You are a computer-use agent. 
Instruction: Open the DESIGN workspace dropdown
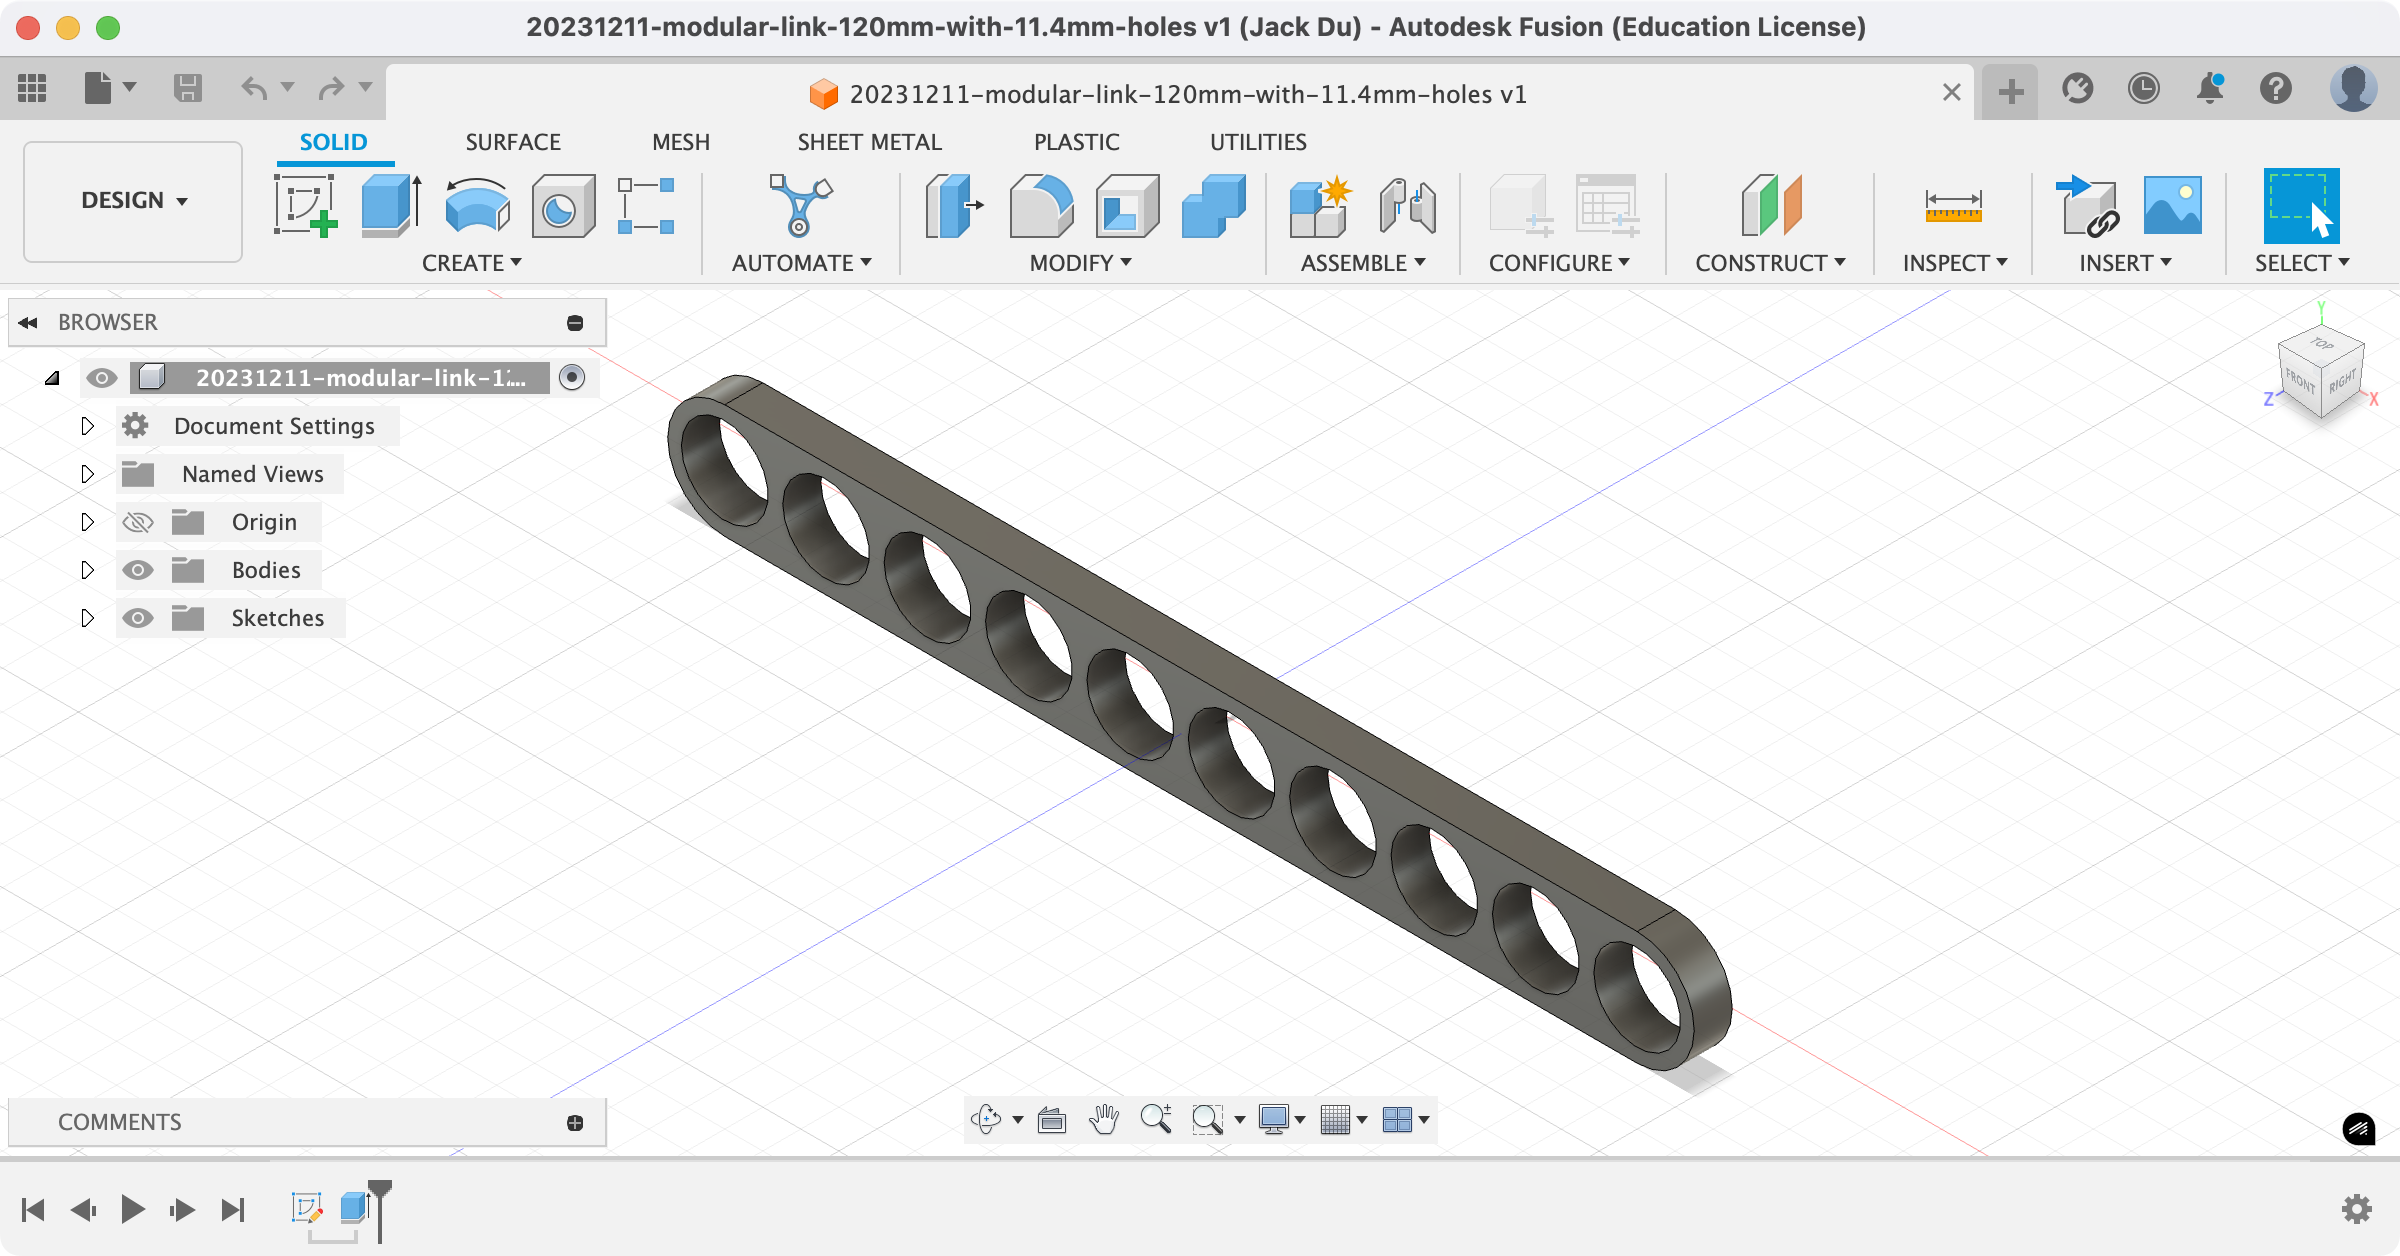[133, 201]
